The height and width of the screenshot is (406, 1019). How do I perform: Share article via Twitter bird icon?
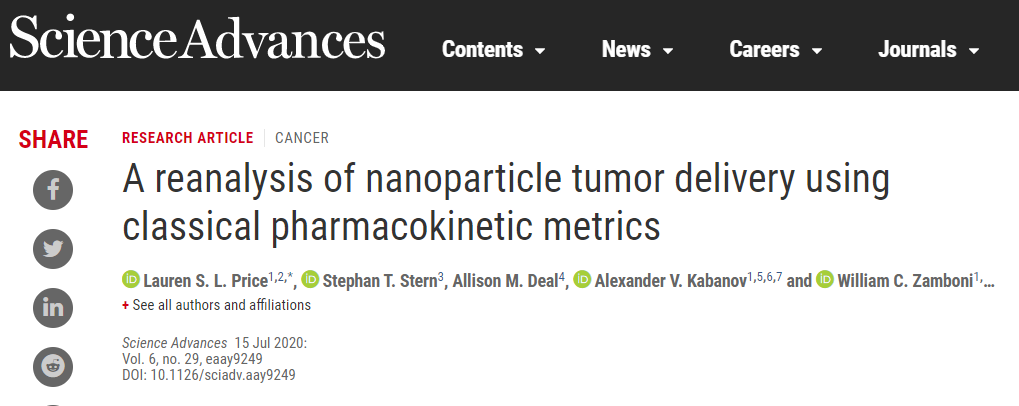[53, 249]
